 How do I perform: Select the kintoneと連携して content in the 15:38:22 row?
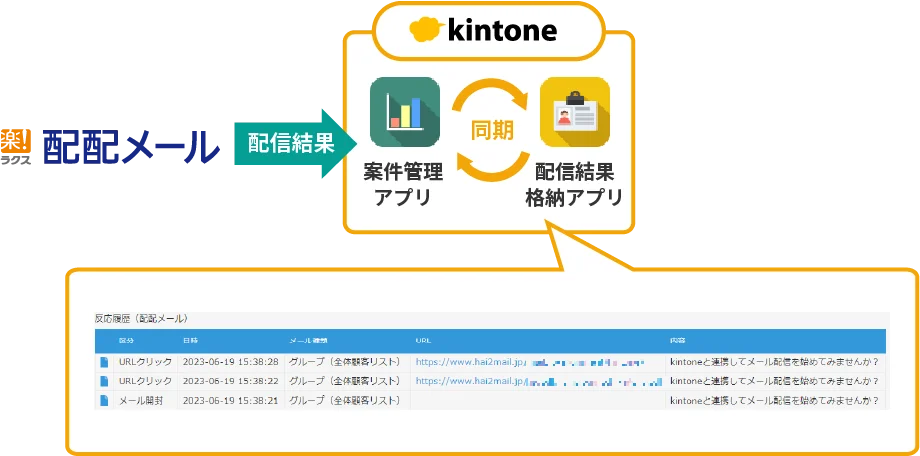[774, 381]
